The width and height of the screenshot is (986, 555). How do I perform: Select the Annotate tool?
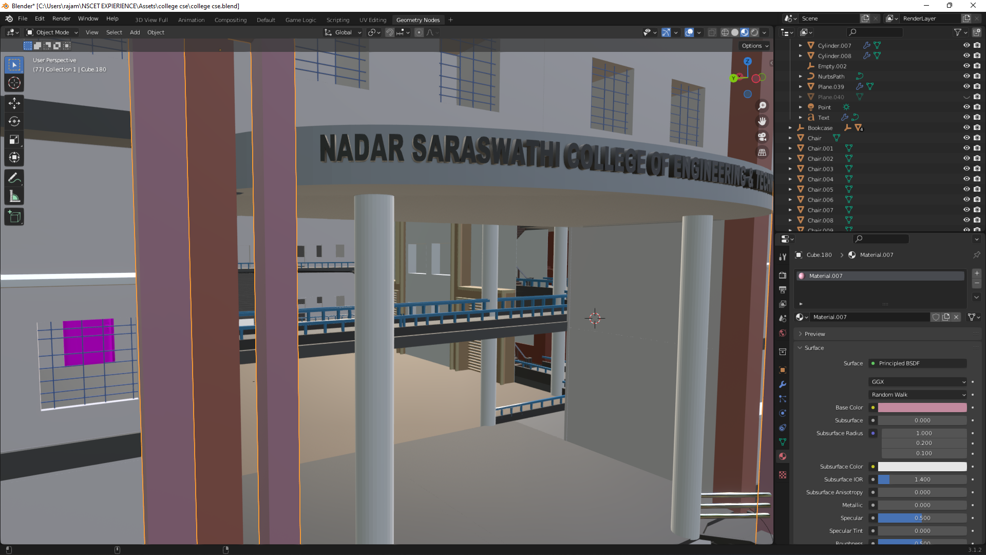point(14,179)
